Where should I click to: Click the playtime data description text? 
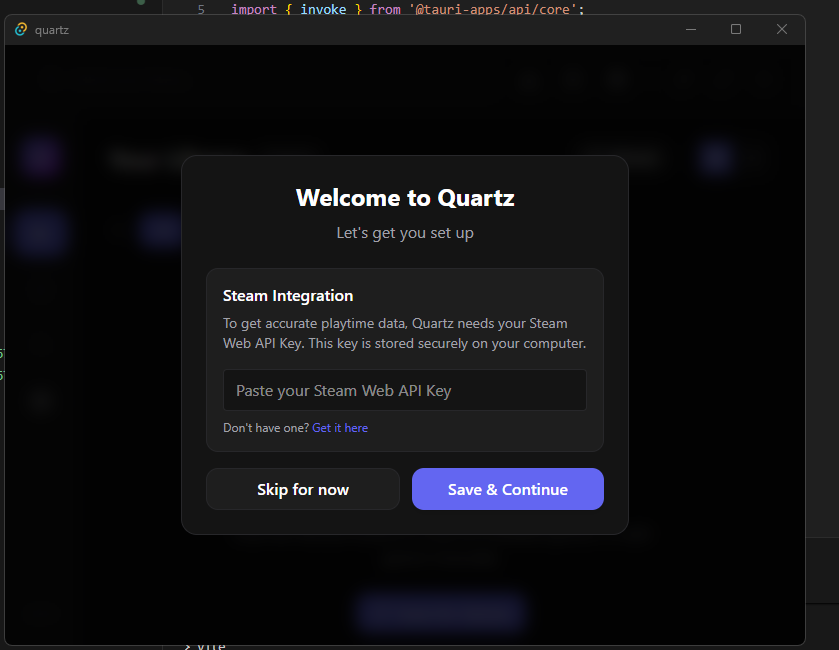pos(404,333)
